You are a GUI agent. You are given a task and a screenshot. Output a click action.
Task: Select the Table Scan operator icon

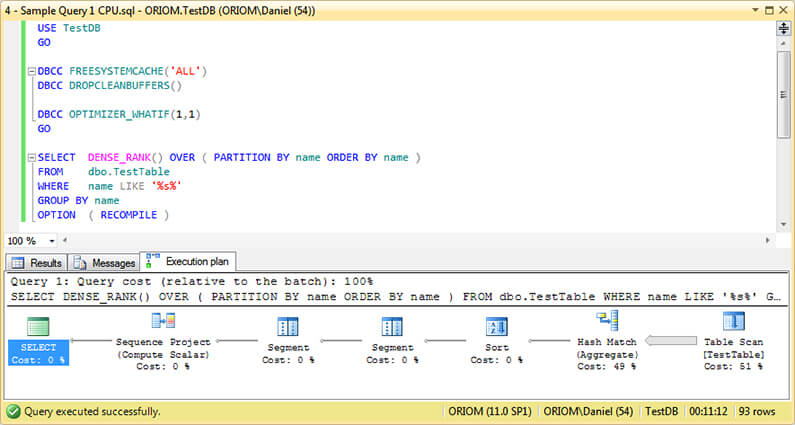coord(733,321)
